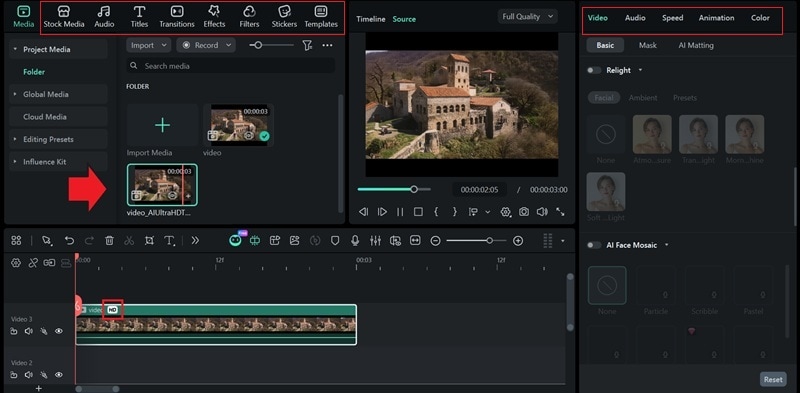
Task: Open the AI Copilot robot icon
Action: click(x=235, y=240)
